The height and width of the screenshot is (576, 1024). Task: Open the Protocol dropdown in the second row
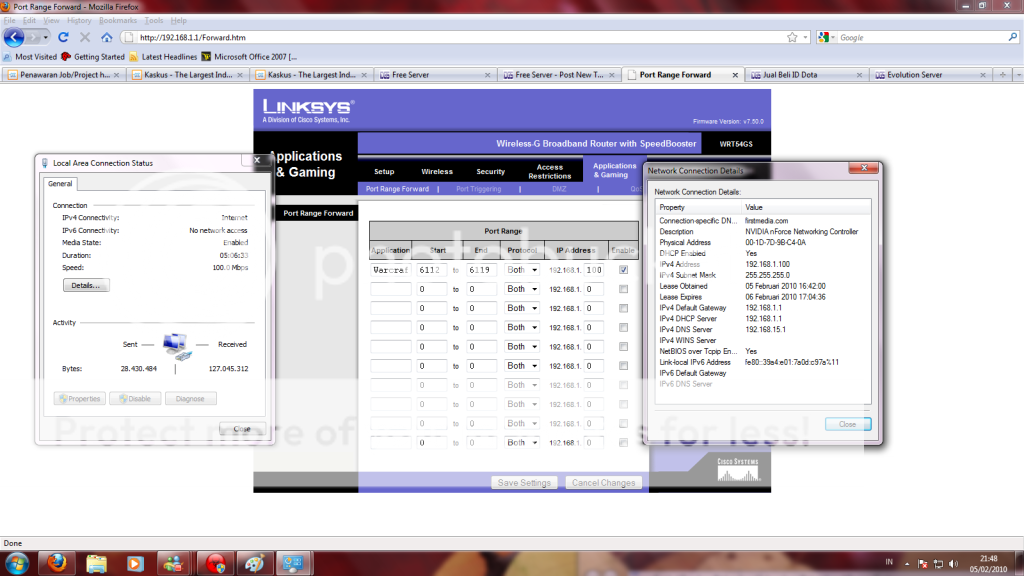pos(522,289)
